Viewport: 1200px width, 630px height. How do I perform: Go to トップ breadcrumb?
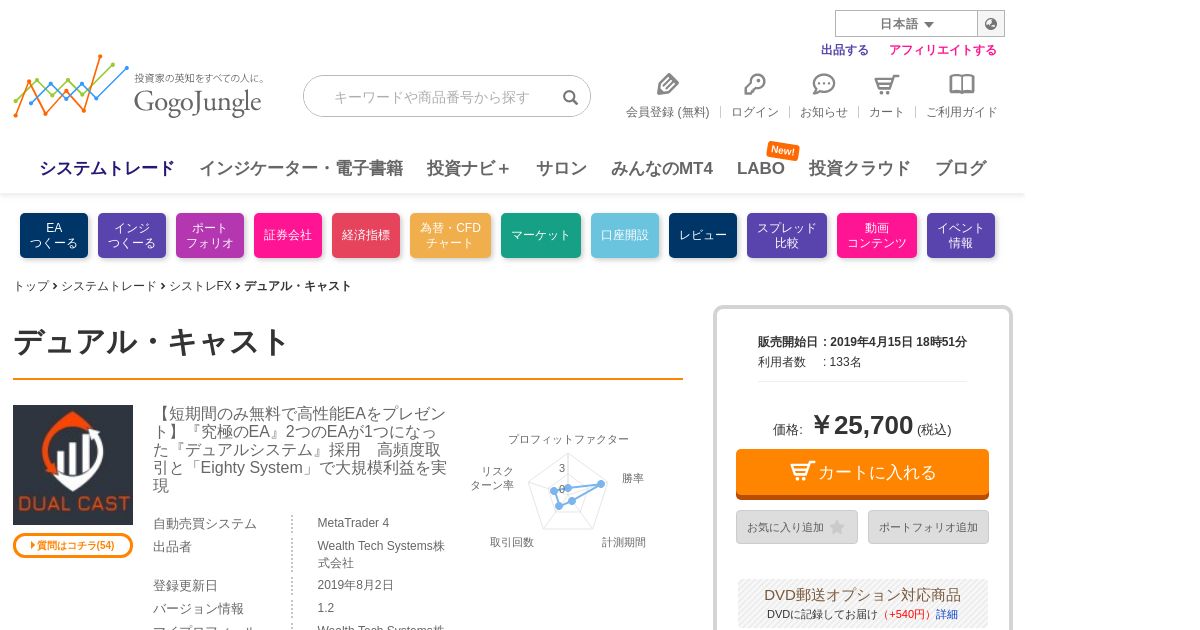[31, 286]
